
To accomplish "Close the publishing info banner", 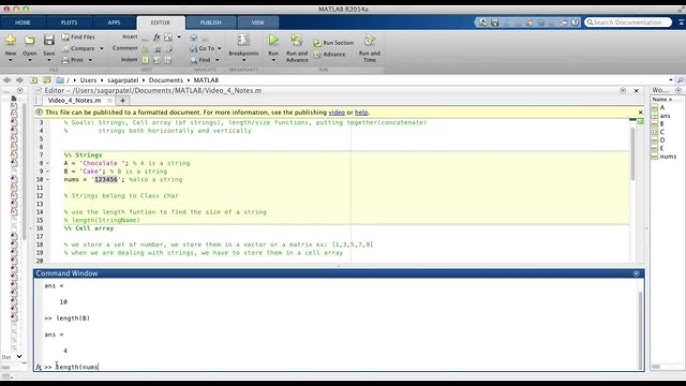I will pyautogui.click(x=640, y=112).
